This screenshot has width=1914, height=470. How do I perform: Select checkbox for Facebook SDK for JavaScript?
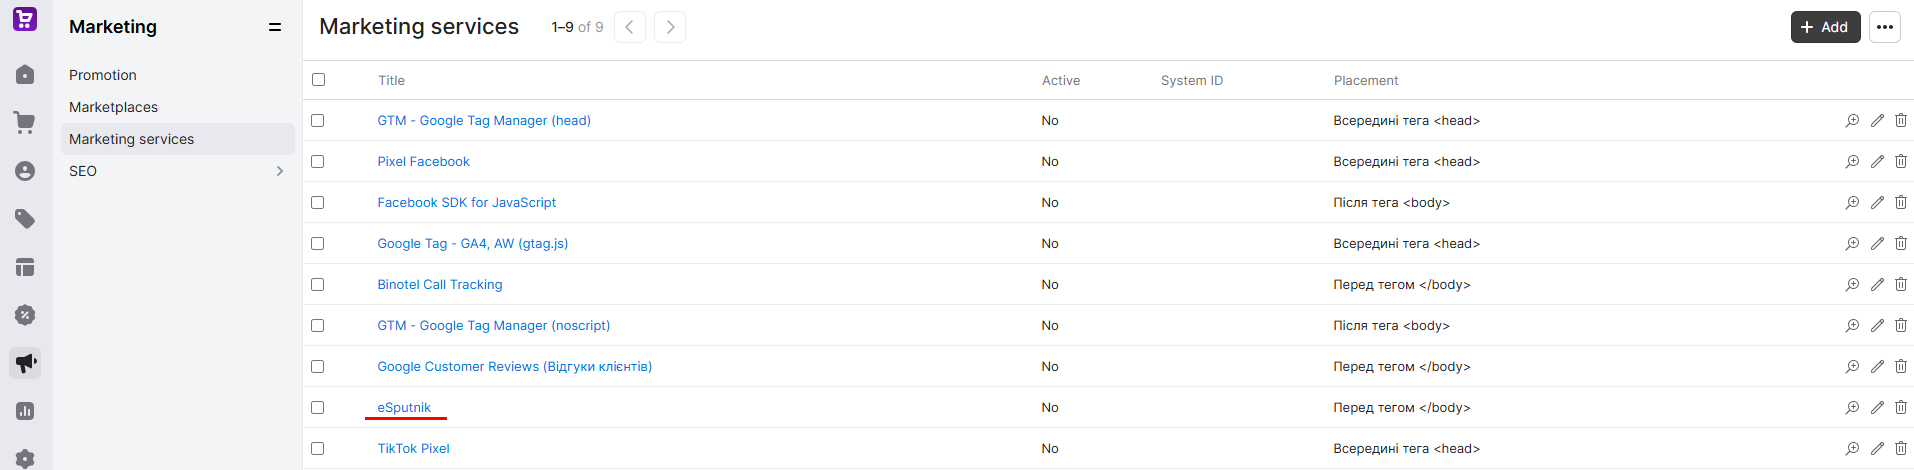pyautogui.click(x=318, y=202)
